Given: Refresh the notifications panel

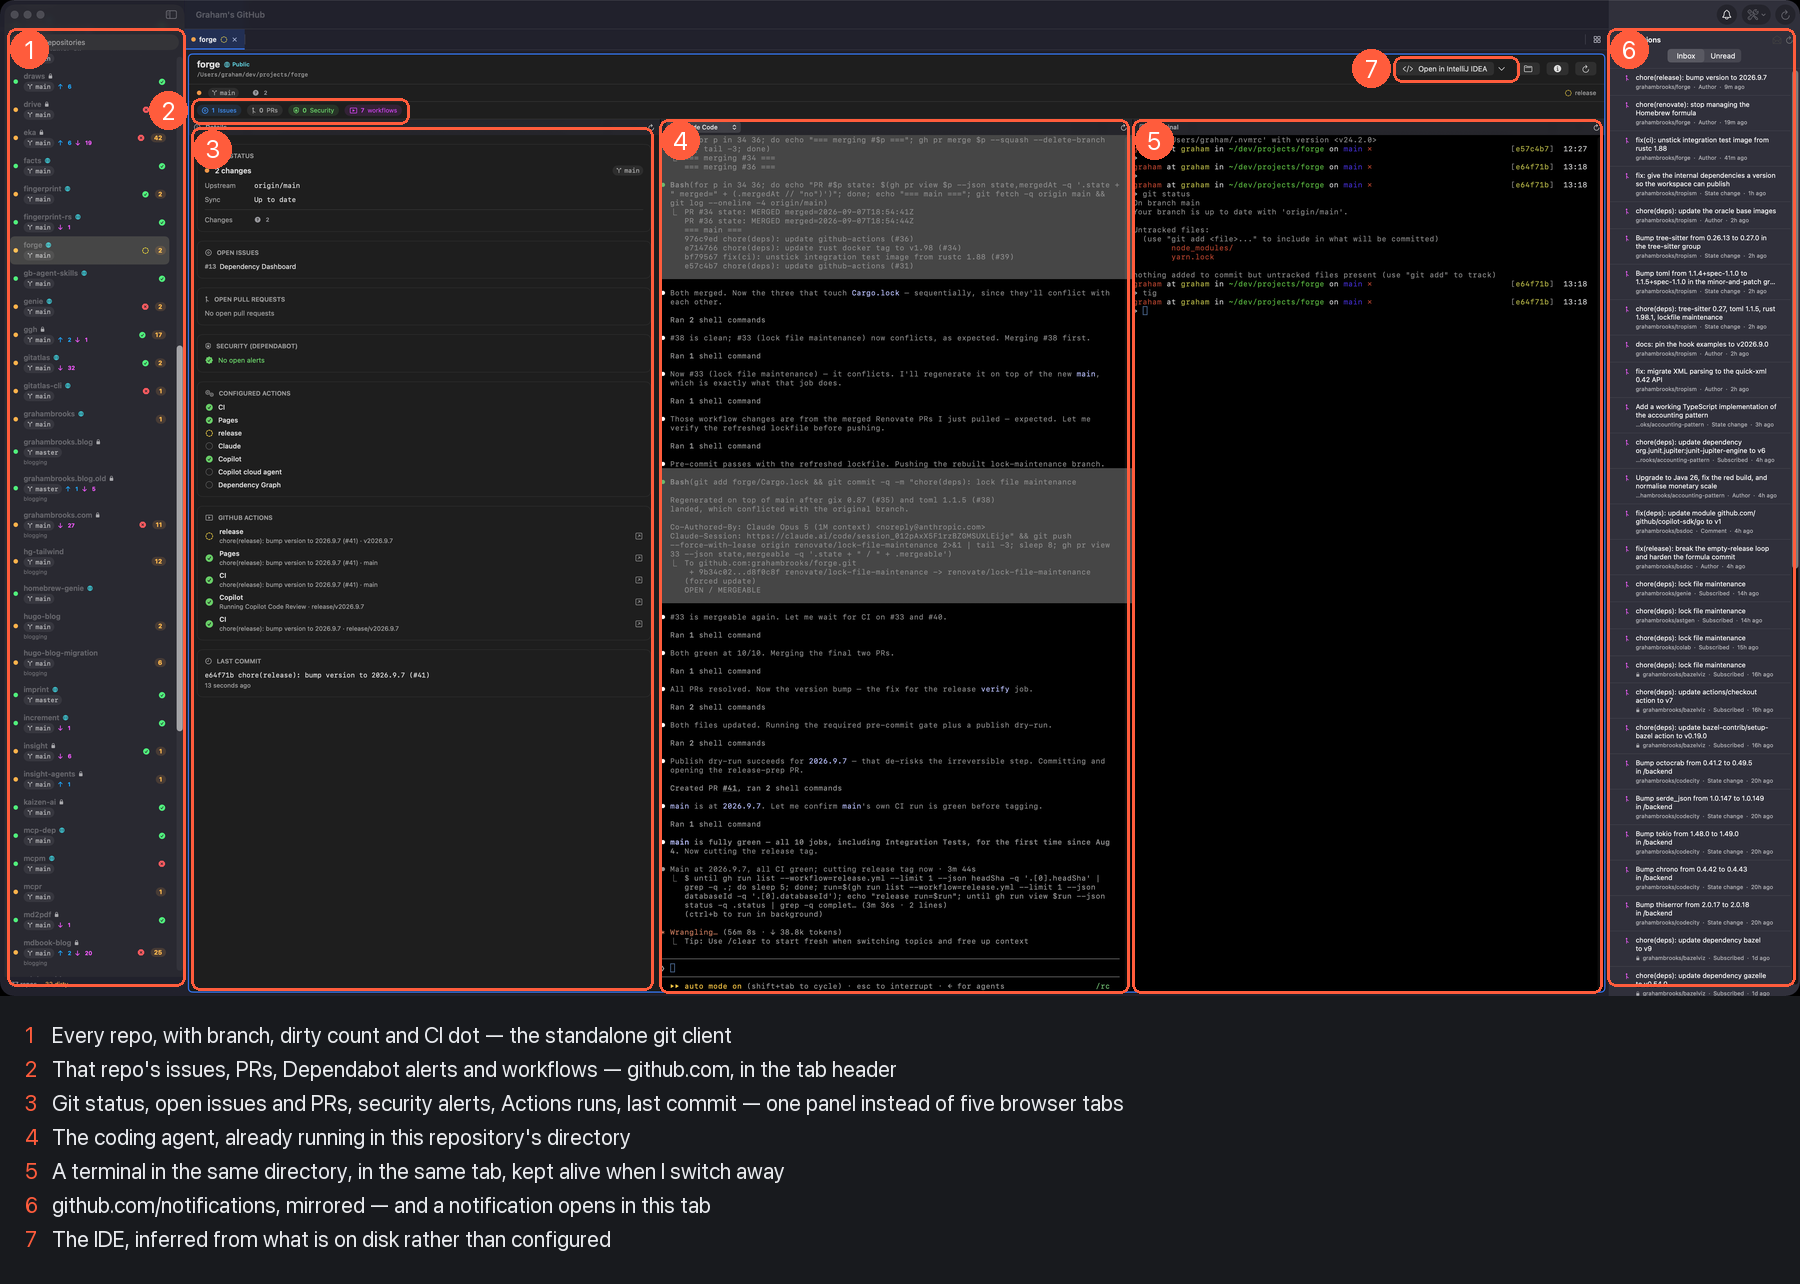Looking at the screenshot, I should [1789, 41].
